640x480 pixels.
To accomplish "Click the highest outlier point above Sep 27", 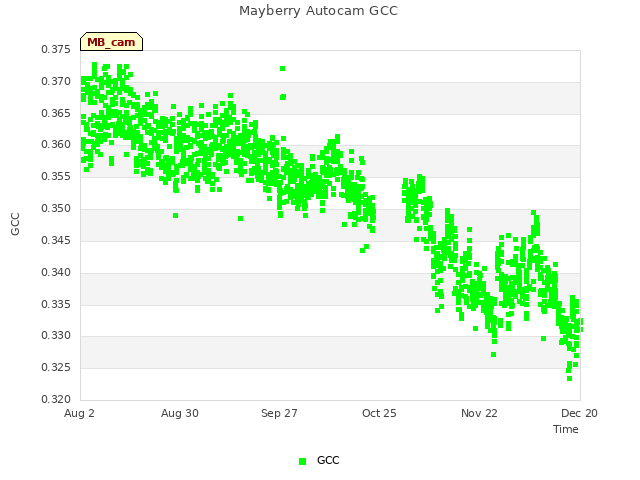I will pyautogui.click(x=282, y=69).
